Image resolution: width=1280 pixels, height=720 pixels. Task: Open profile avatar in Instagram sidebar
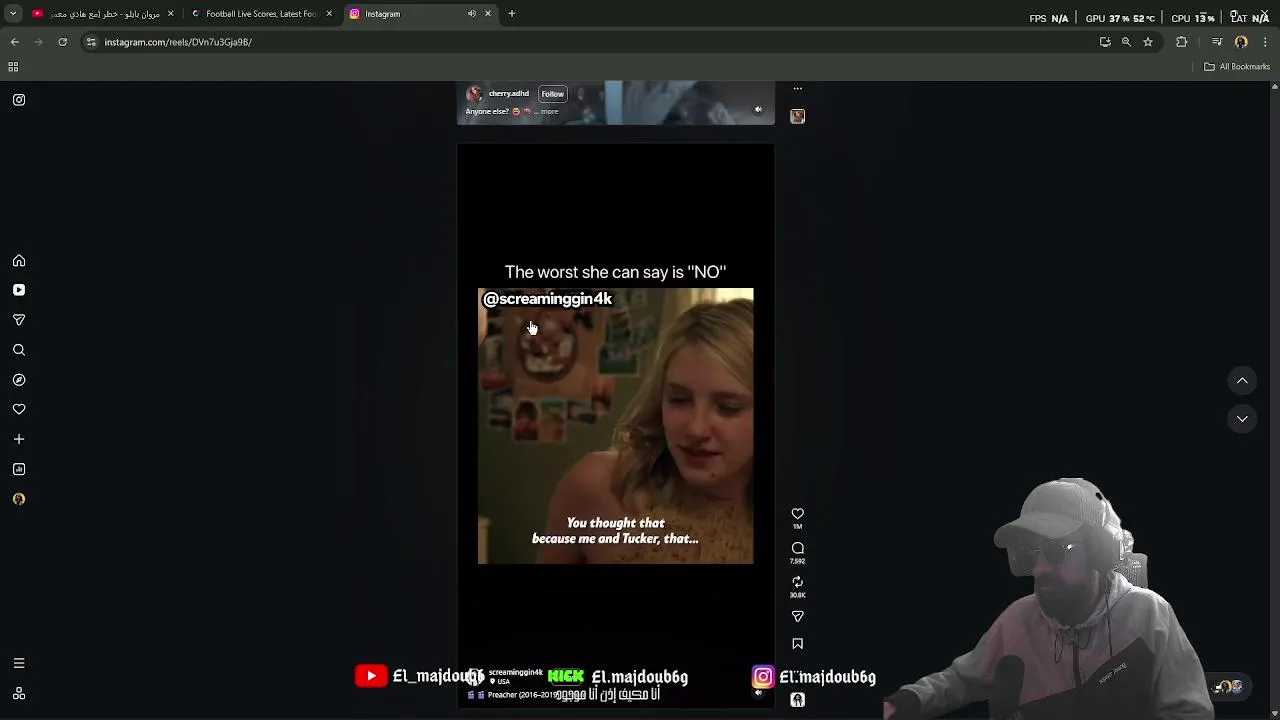tap(19, 499)
